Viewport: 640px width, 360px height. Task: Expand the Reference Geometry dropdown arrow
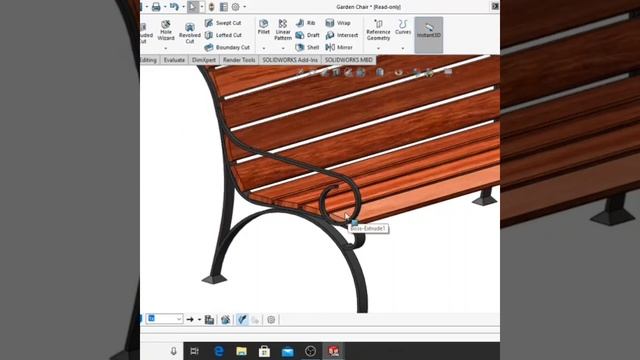coord(378,48)
